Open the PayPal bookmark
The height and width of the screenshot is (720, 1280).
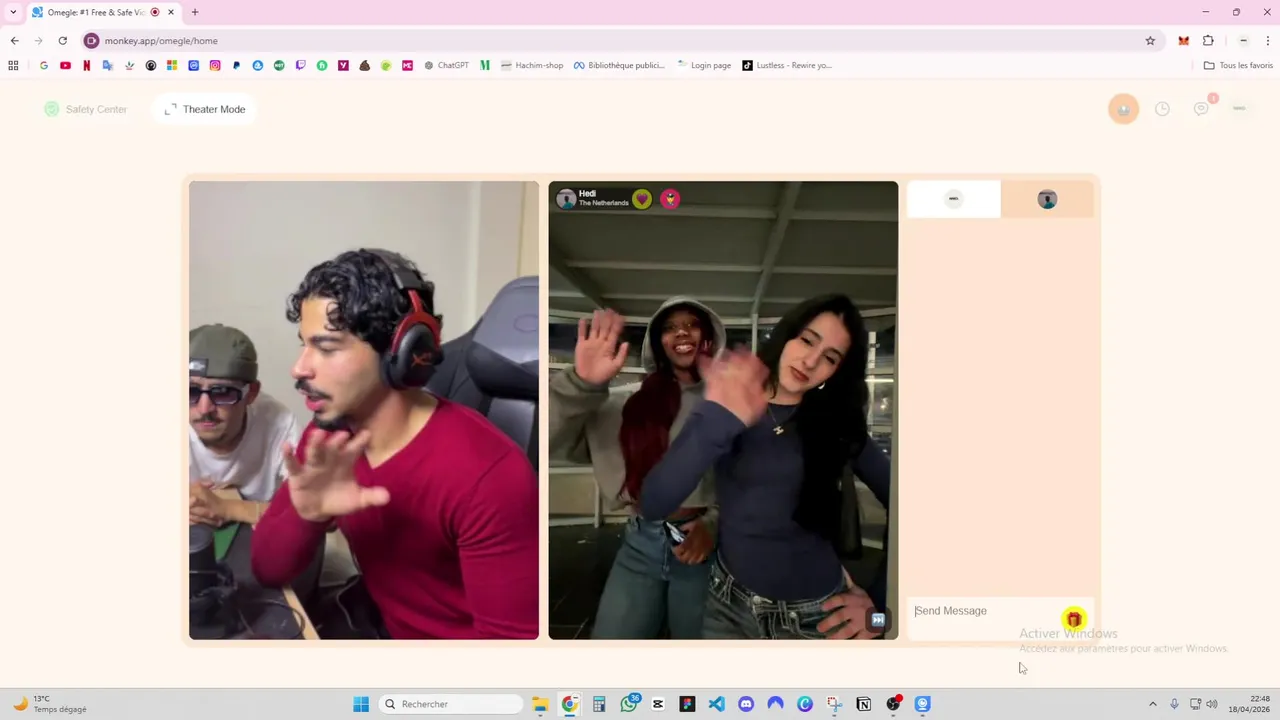coord(236,65)
